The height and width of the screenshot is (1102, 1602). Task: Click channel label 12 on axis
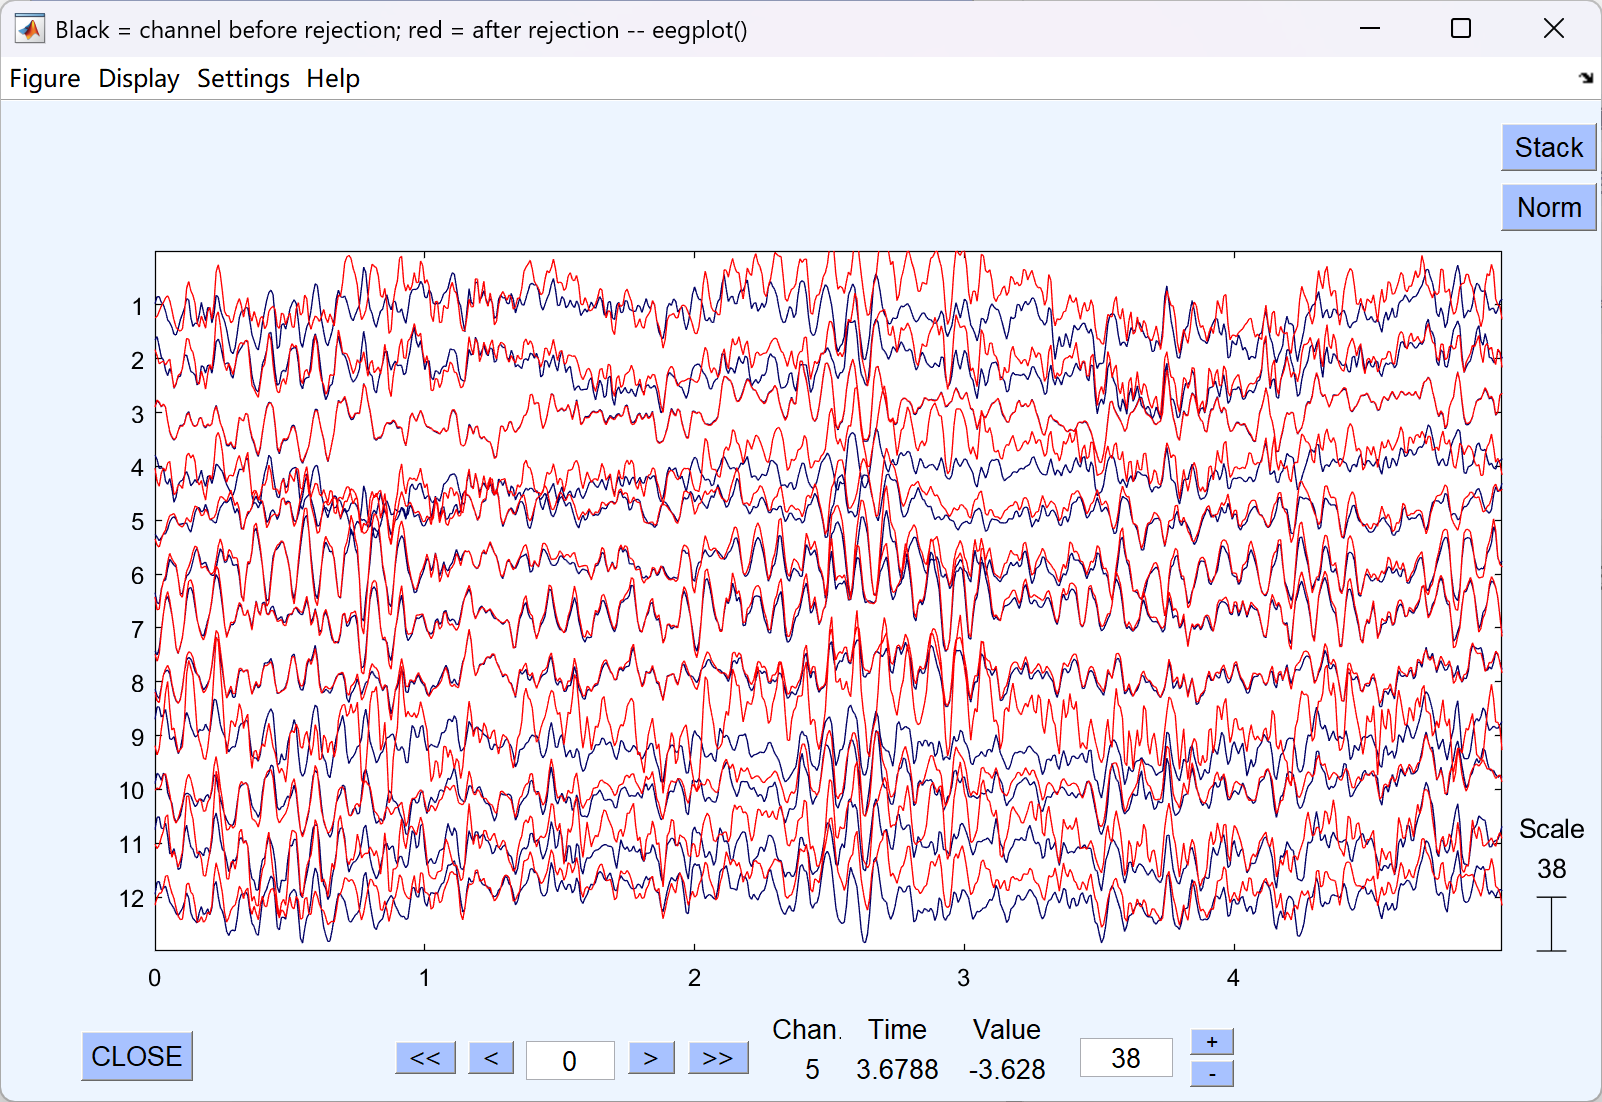tap(132, 899)
